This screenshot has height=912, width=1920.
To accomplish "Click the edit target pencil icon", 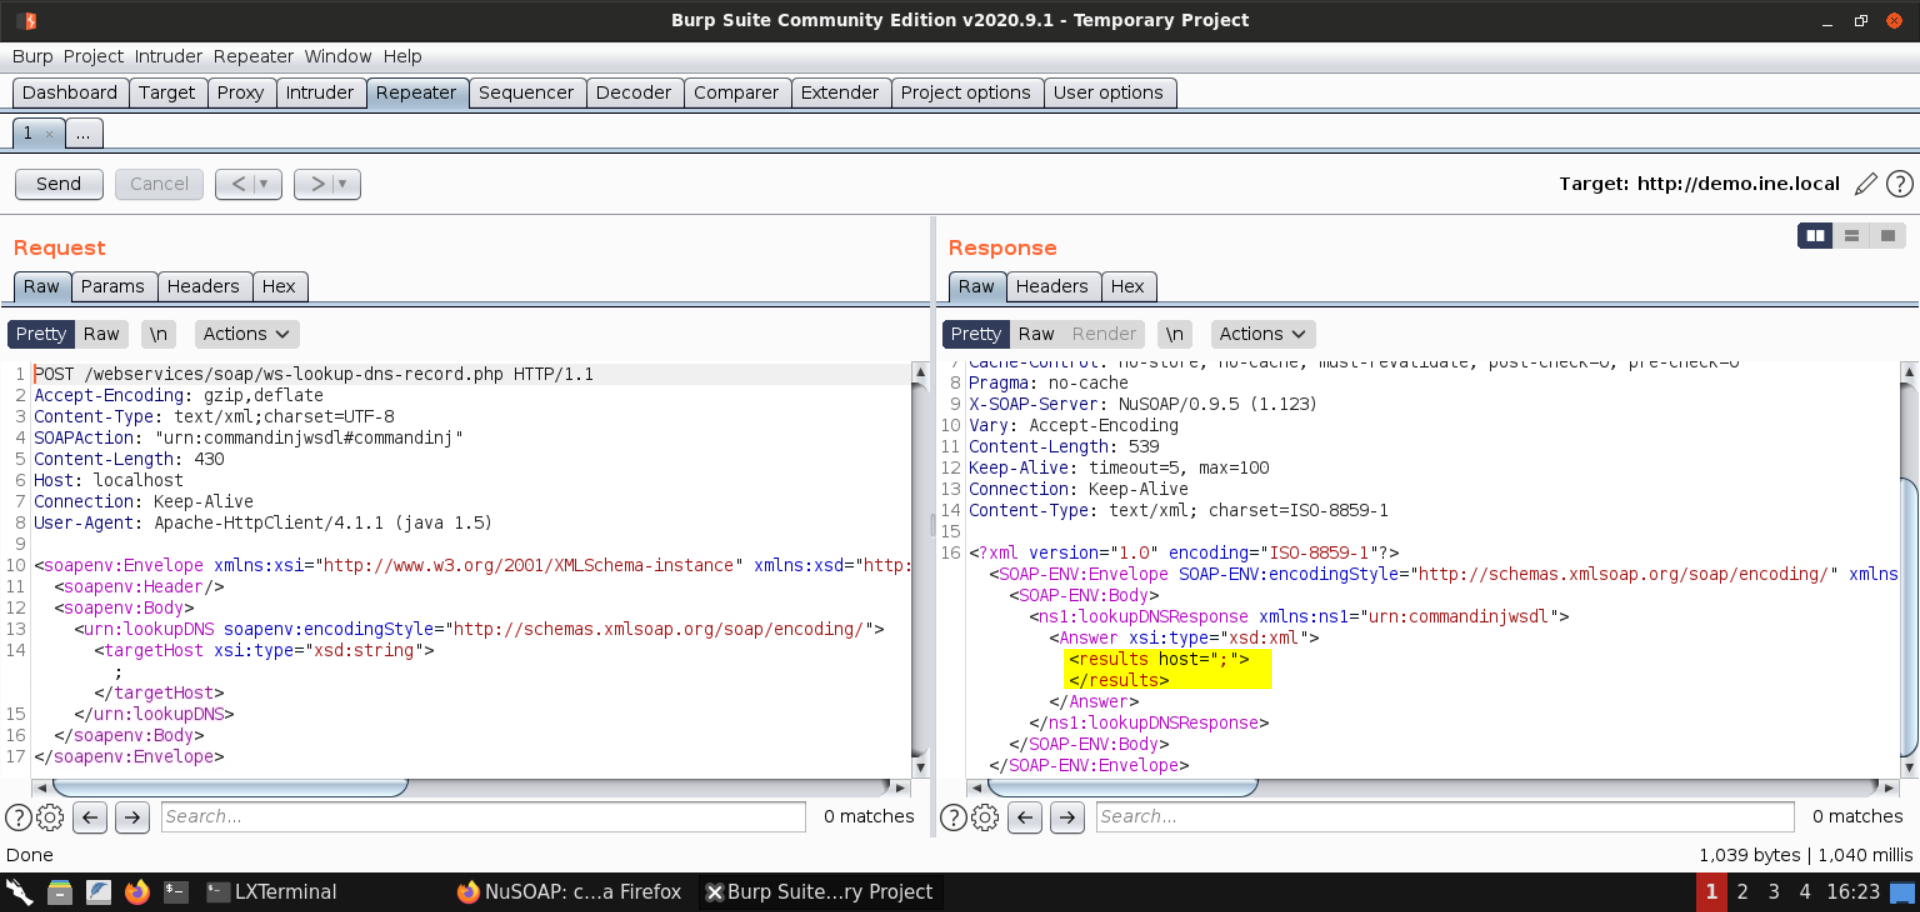I will [1865, 184].
